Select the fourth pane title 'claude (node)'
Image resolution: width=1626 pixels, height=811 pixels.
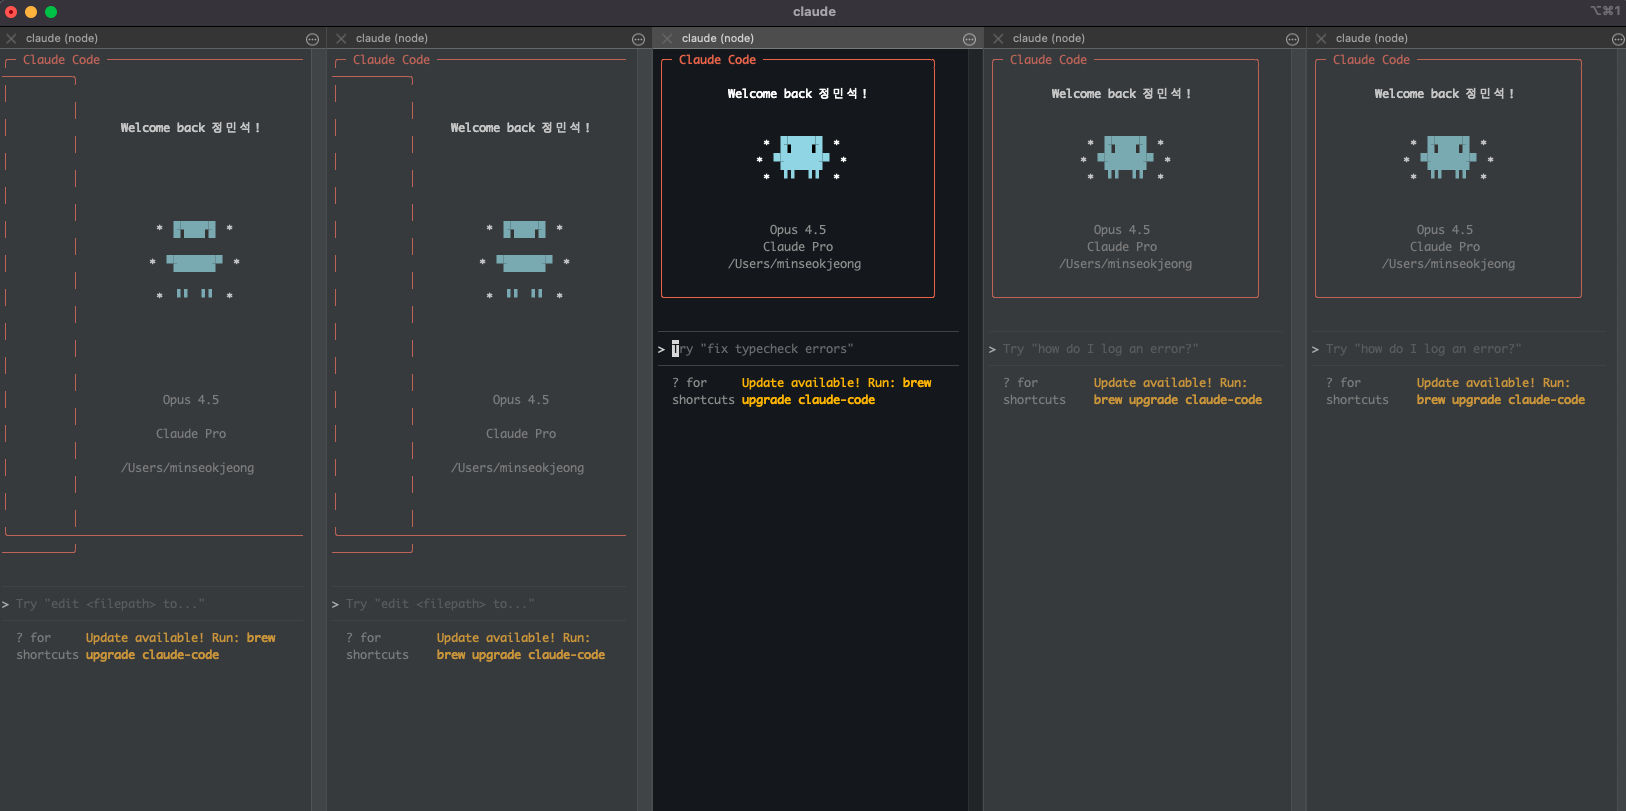pos(1049,38)
